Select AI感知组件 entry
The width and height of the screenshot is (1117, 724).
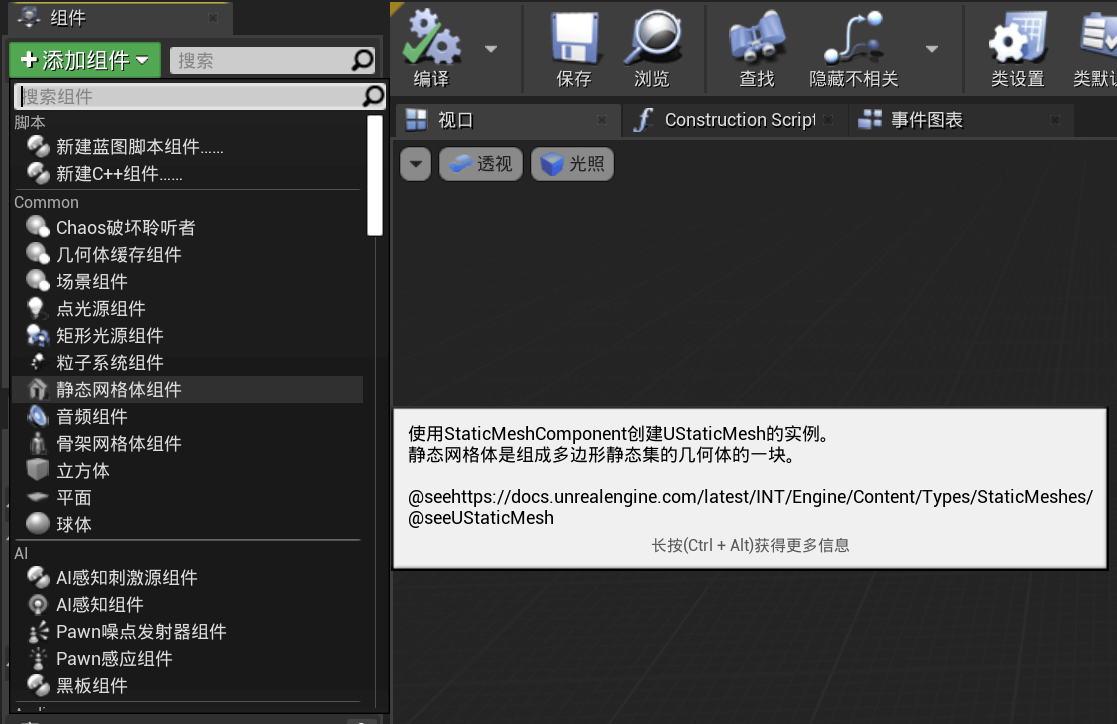[x=188, y=605]
